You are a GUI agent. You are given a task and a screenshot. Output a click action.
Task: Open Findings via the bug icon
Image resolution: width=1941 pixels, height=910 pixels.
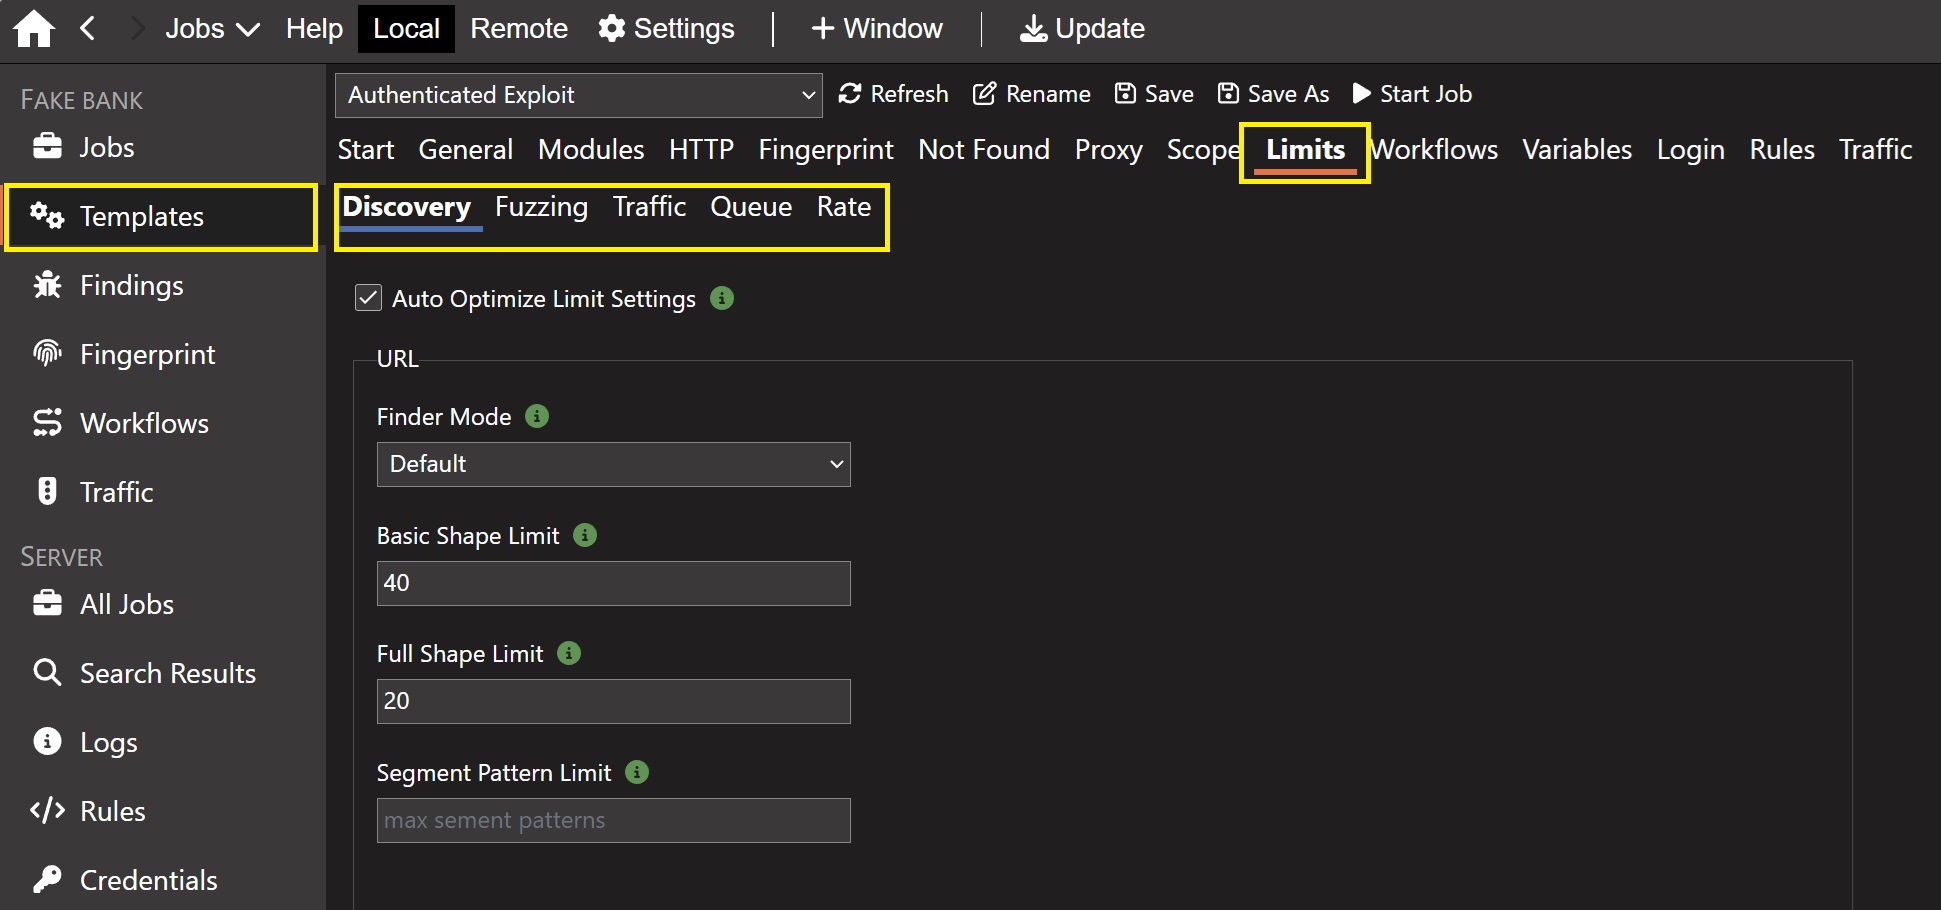tap(47, 285)
